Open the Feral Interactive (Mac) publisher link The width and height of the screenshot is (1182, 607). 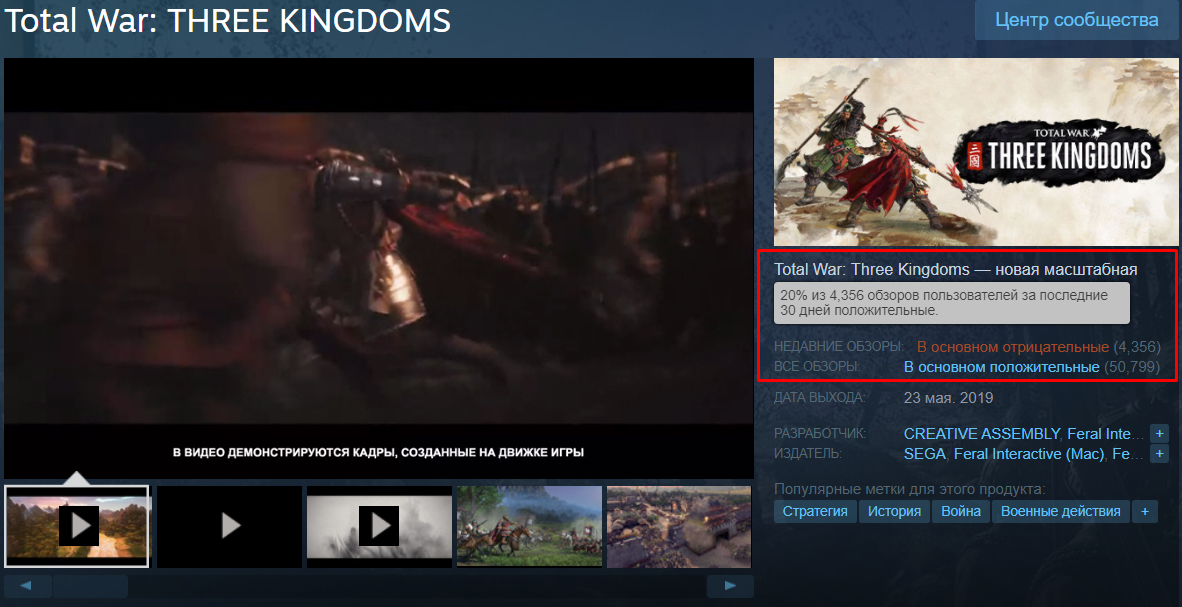click(x=1029, y=454)
